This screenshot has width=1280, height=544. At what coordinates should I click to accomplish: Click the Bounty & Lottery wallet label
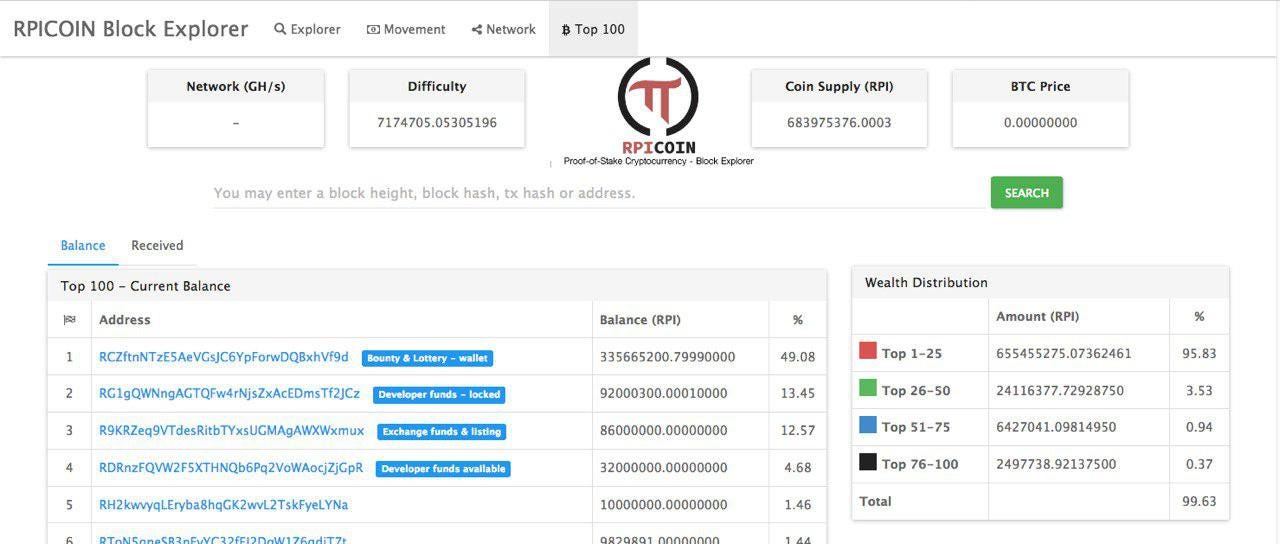pyautogui.click(x=427, y=358)
